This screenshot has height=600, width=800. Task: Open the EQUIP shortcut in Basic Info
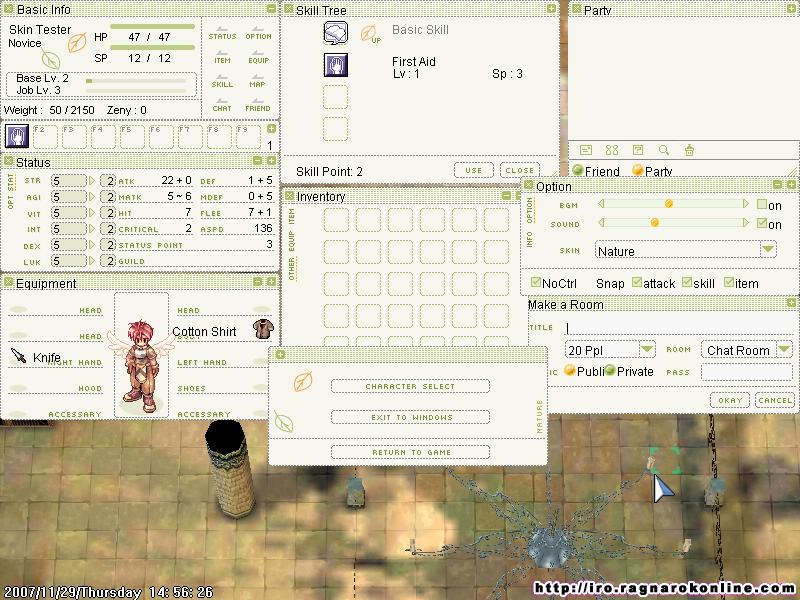coord(258,57)
